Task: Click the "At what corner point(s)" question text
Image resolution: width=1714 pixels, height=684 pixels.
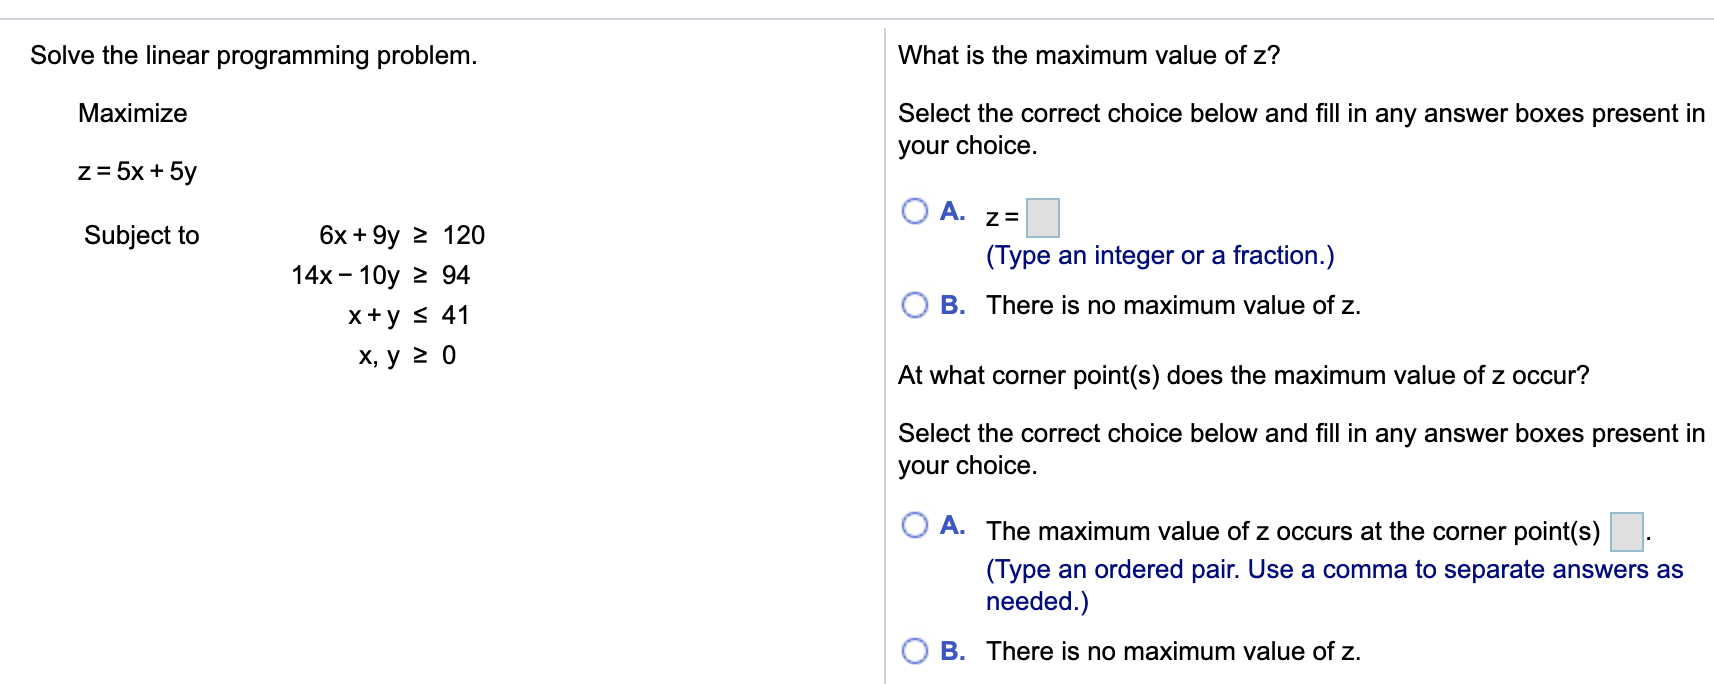Action: click(1244, 375)
